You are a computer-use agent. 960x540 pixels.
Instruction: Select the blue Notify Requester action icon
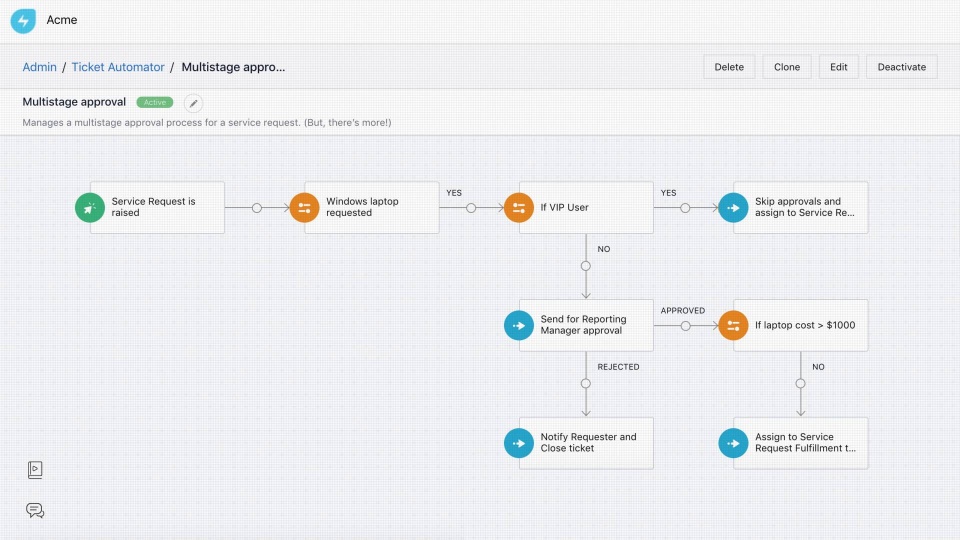click(519, 443)
